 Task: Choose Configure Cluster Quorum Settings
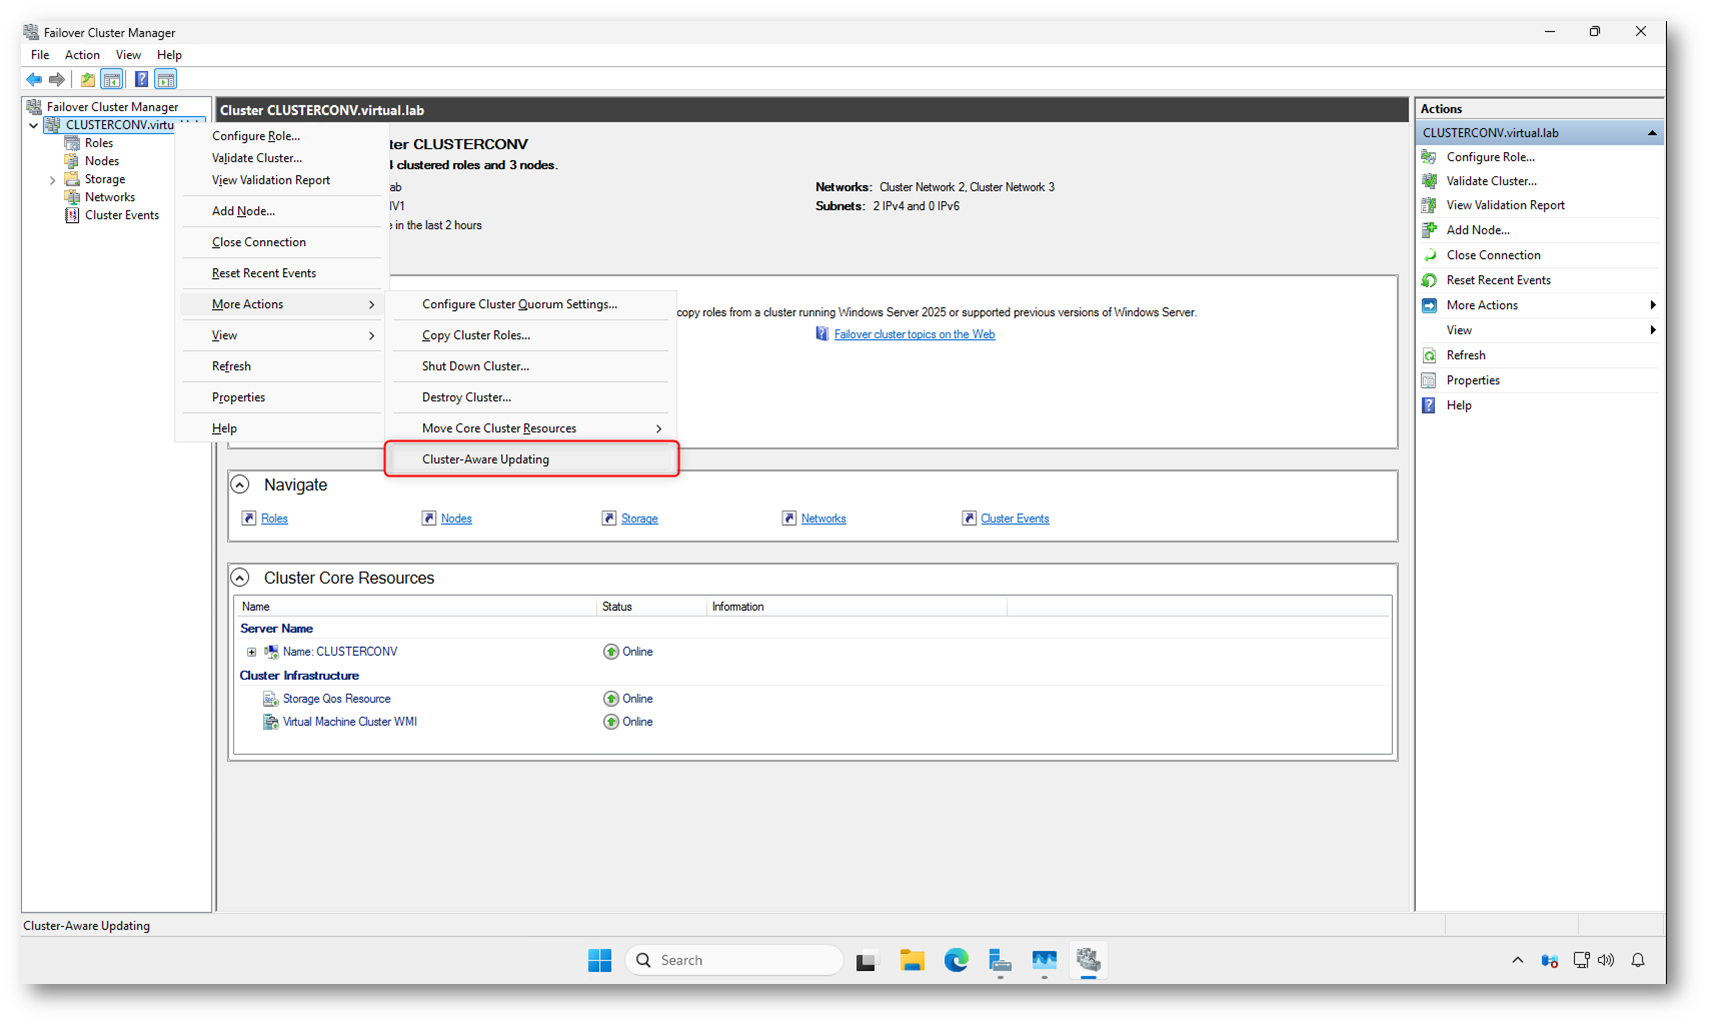pyautogui.click(x=519, y=304)
